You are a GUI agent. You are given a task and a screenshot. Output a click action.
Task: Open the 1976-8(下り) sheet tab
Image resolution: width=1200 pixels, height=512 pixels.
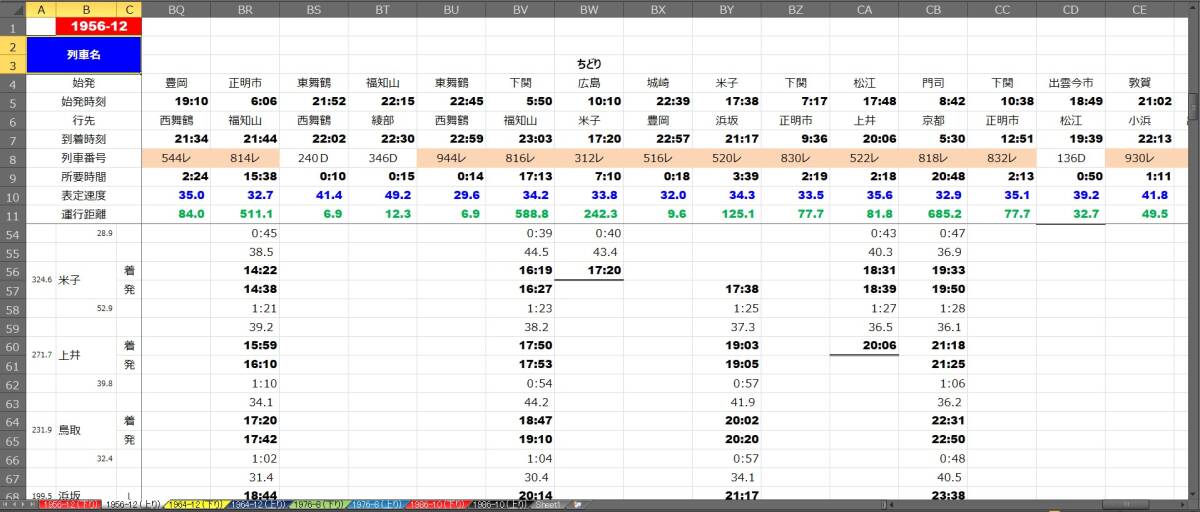click(319, 505)
